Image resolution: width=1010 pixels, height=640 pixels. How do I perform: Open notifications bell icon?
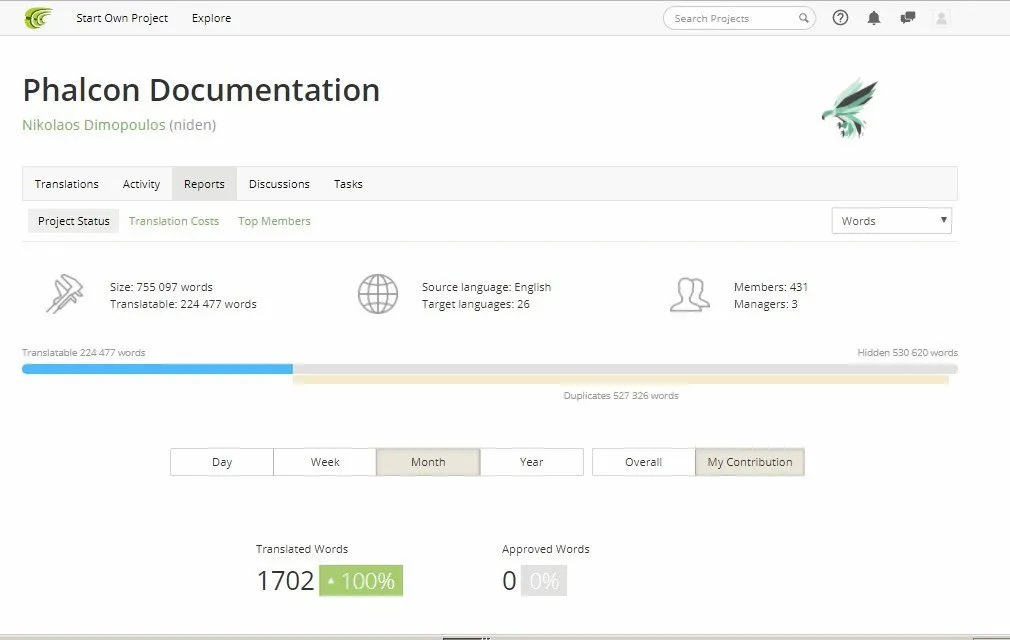pos(873,18)
